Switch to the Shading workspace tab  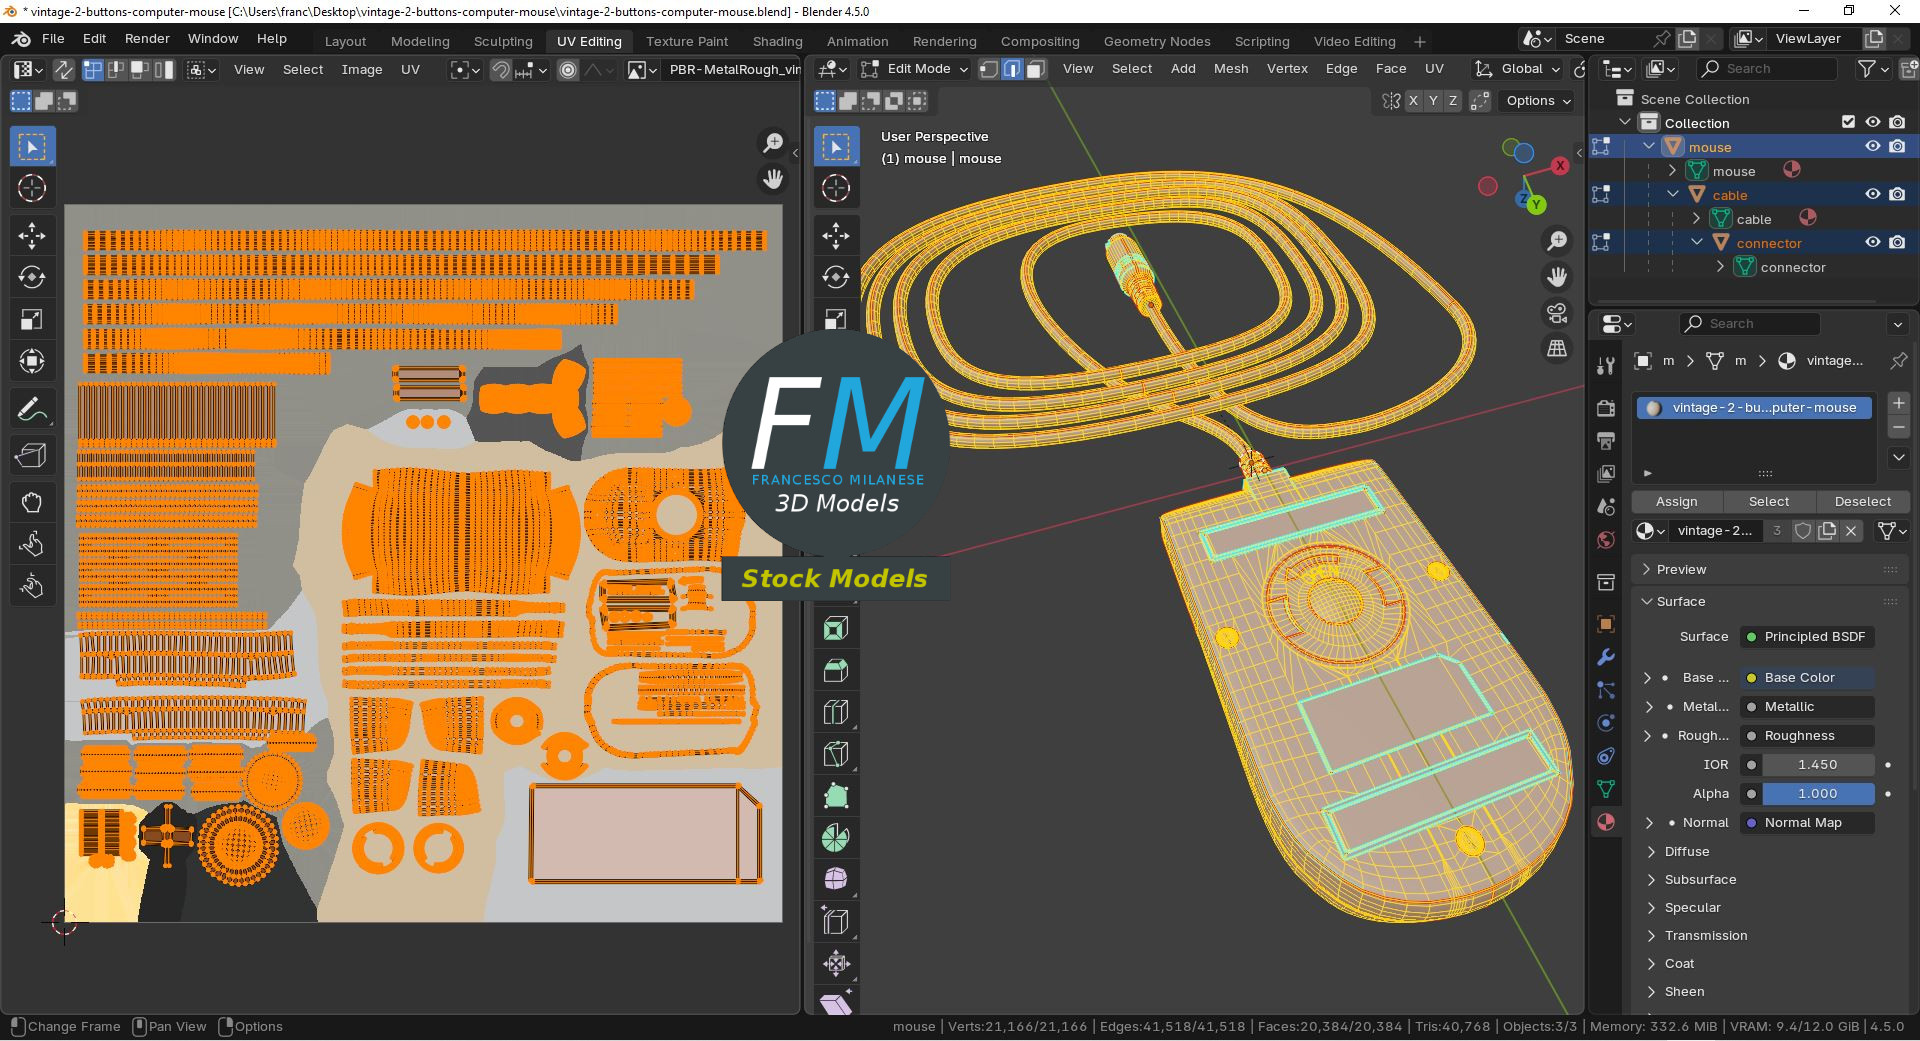[x=777, y=41]
